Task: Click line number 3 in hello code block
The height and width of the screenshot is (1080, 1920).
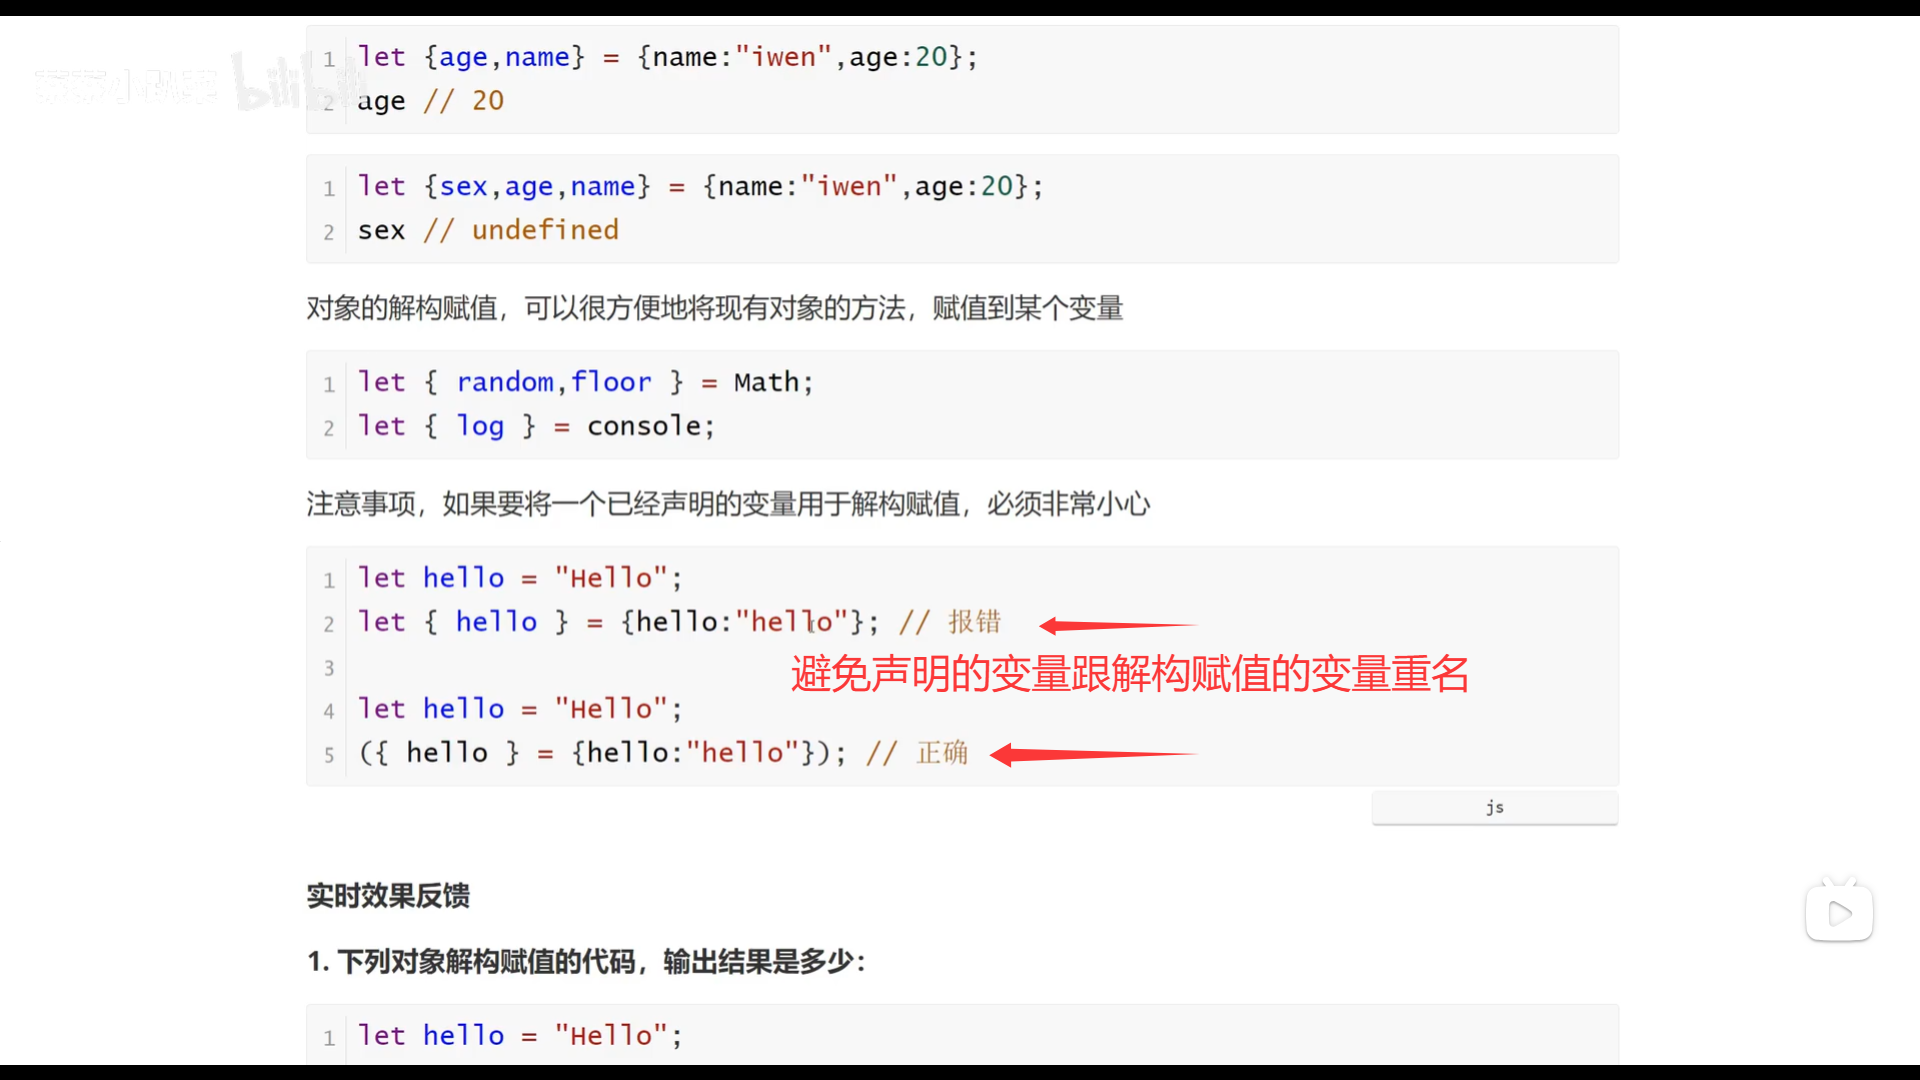Action: click(329, 668)
